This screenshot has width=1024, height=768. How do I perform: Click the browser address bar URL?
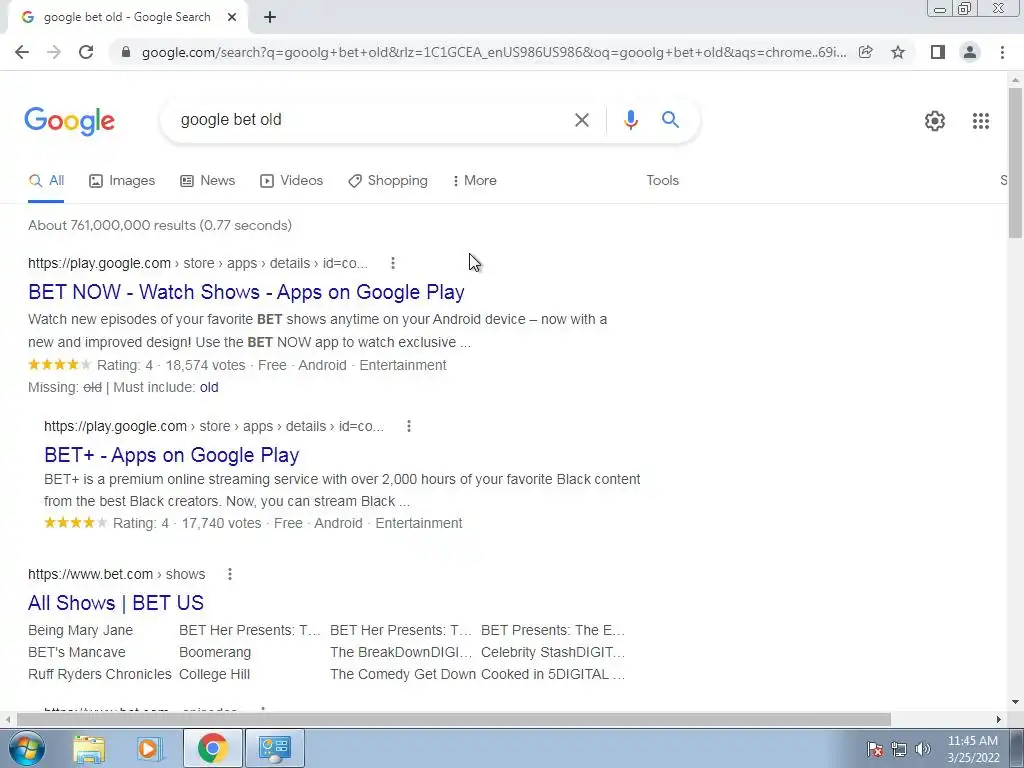494,52
